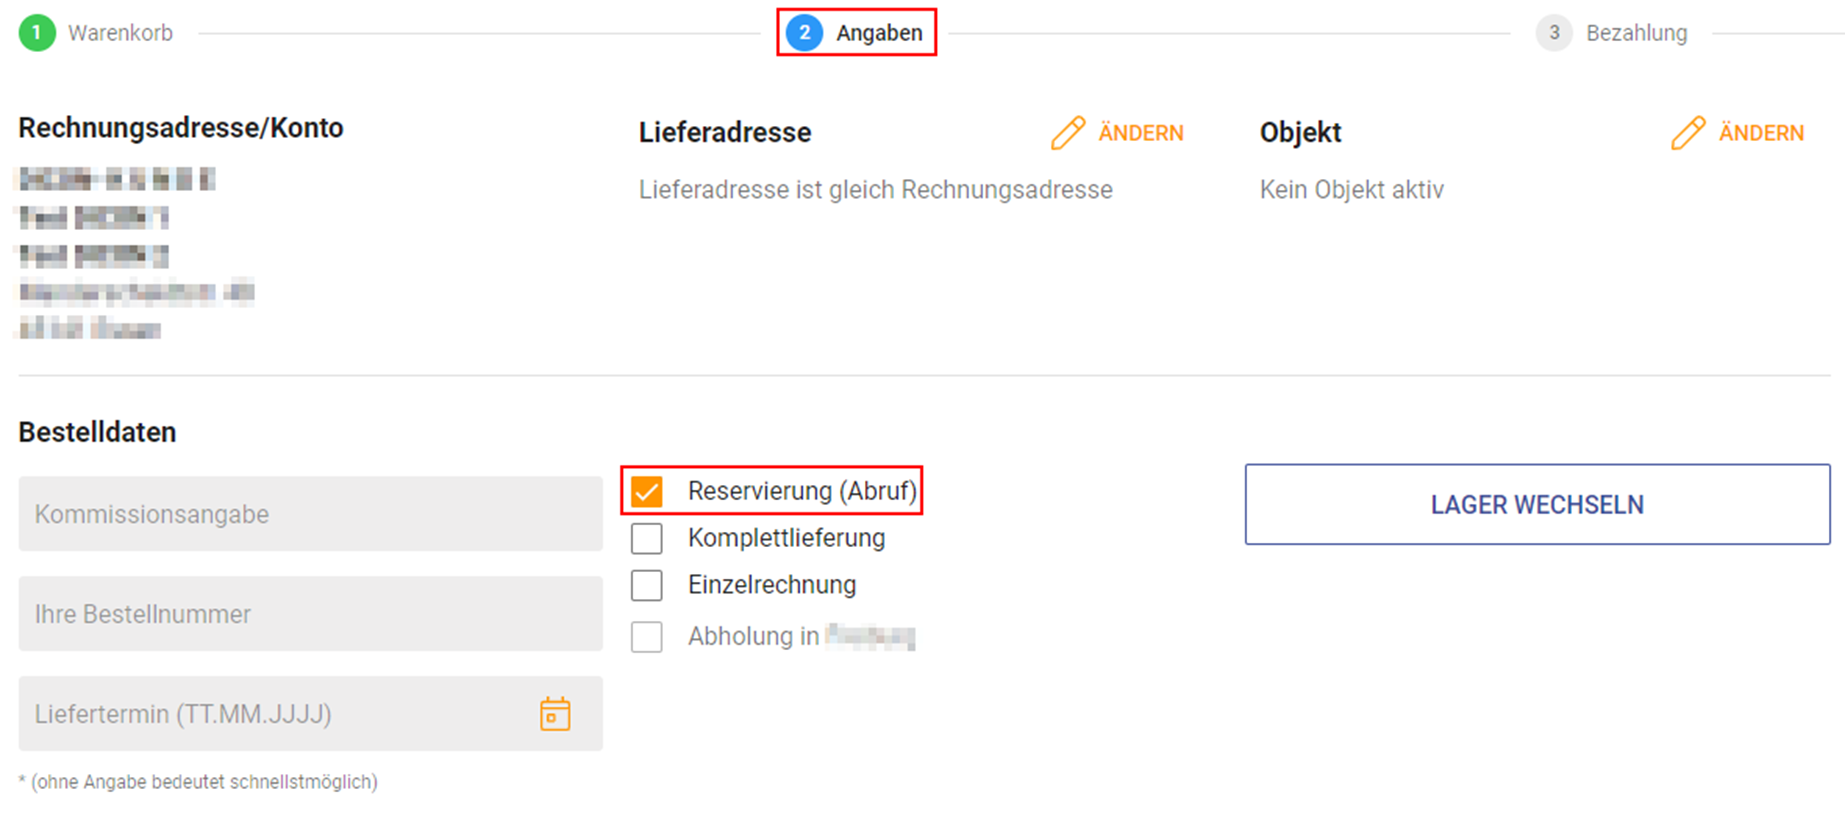Click the grey step 3 circle icon

1553,33
